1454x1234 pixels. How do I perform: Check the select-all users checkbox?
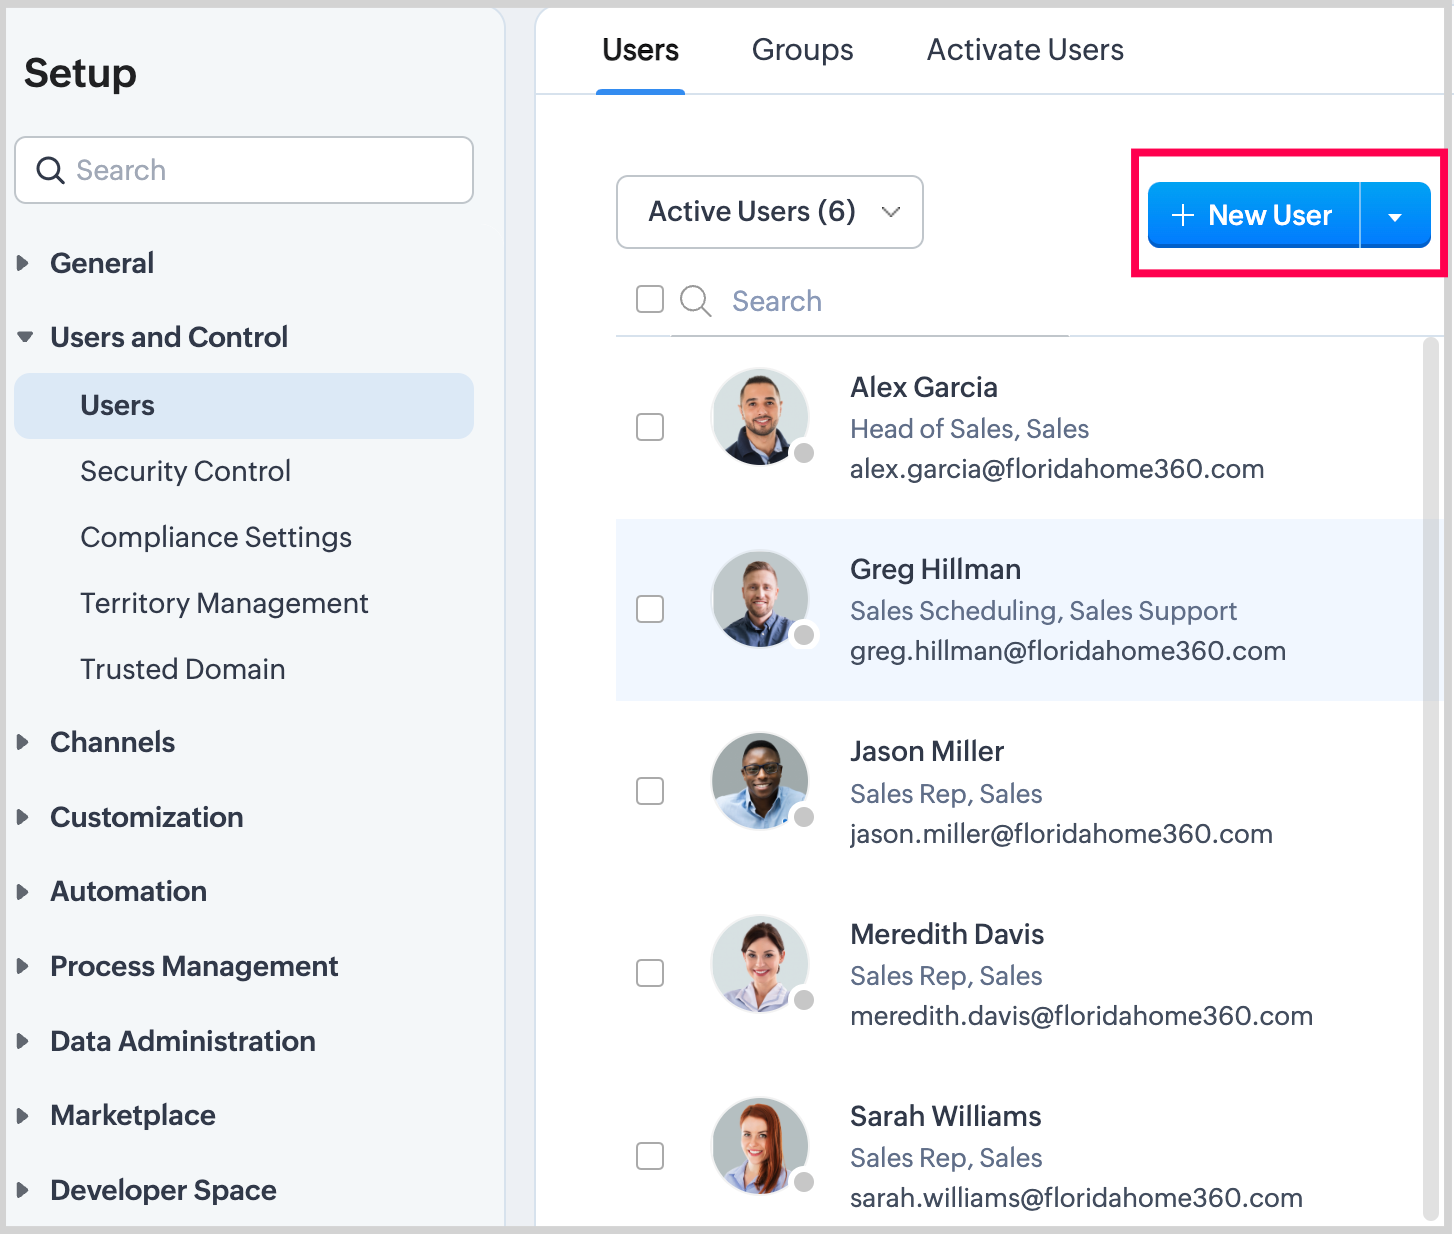tap(650, 299)
